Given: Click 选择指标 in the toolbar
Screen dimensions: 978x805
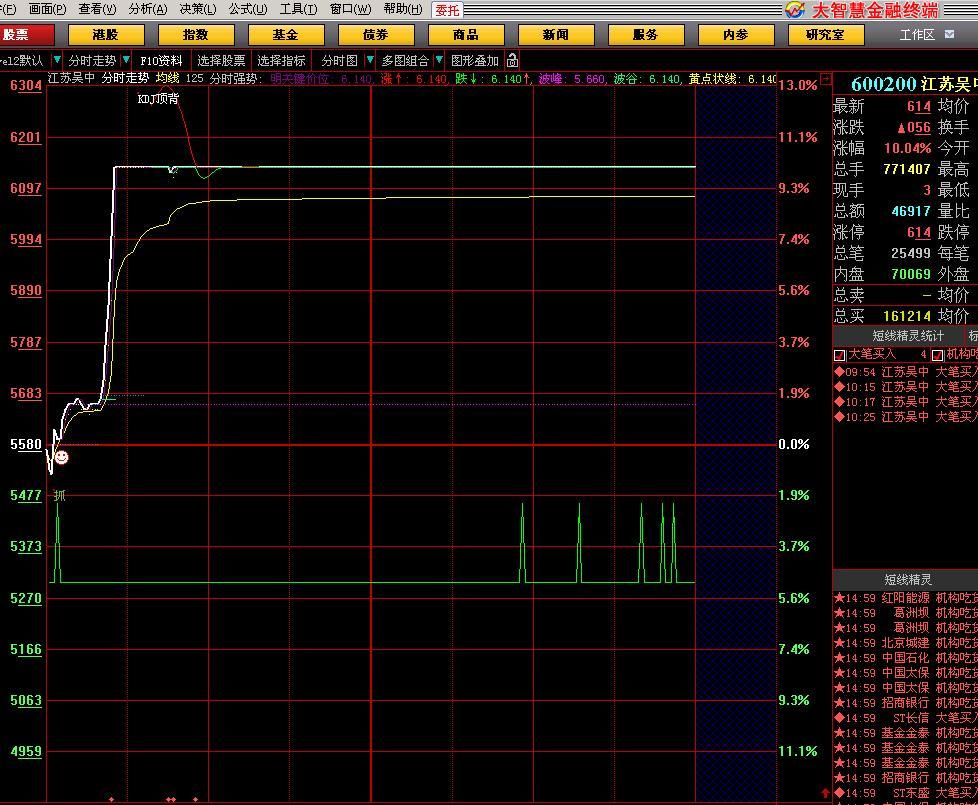Looking at the screenshot, I should pyautogui.click(x=281, y=60).
